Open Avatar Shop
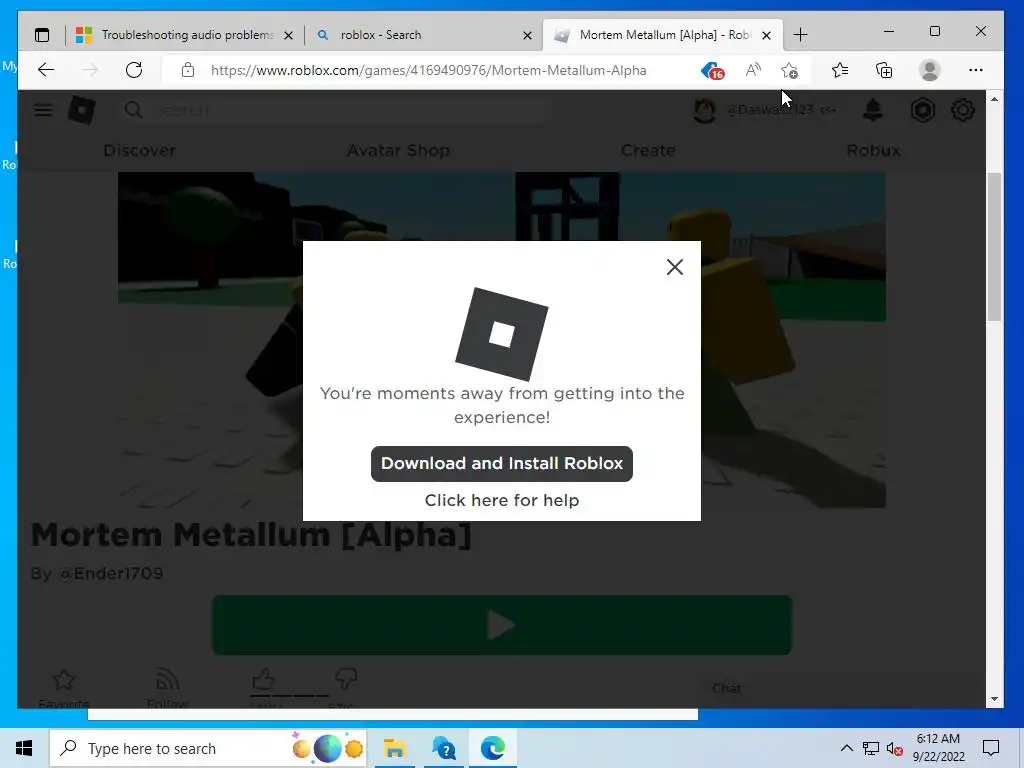This screenshot has width=1024, height=768. [x=398, y=150]
